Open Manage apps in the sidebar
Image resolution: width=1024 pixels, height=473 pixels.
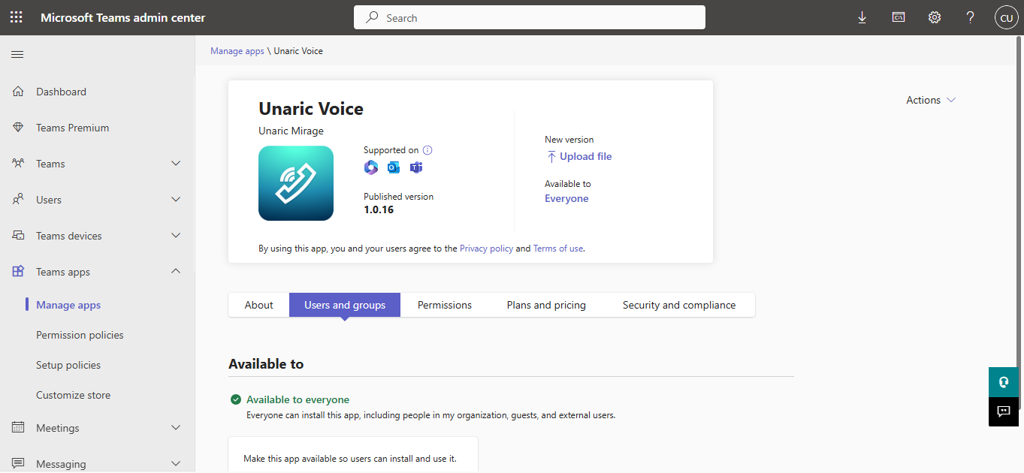tap(69, 305)
